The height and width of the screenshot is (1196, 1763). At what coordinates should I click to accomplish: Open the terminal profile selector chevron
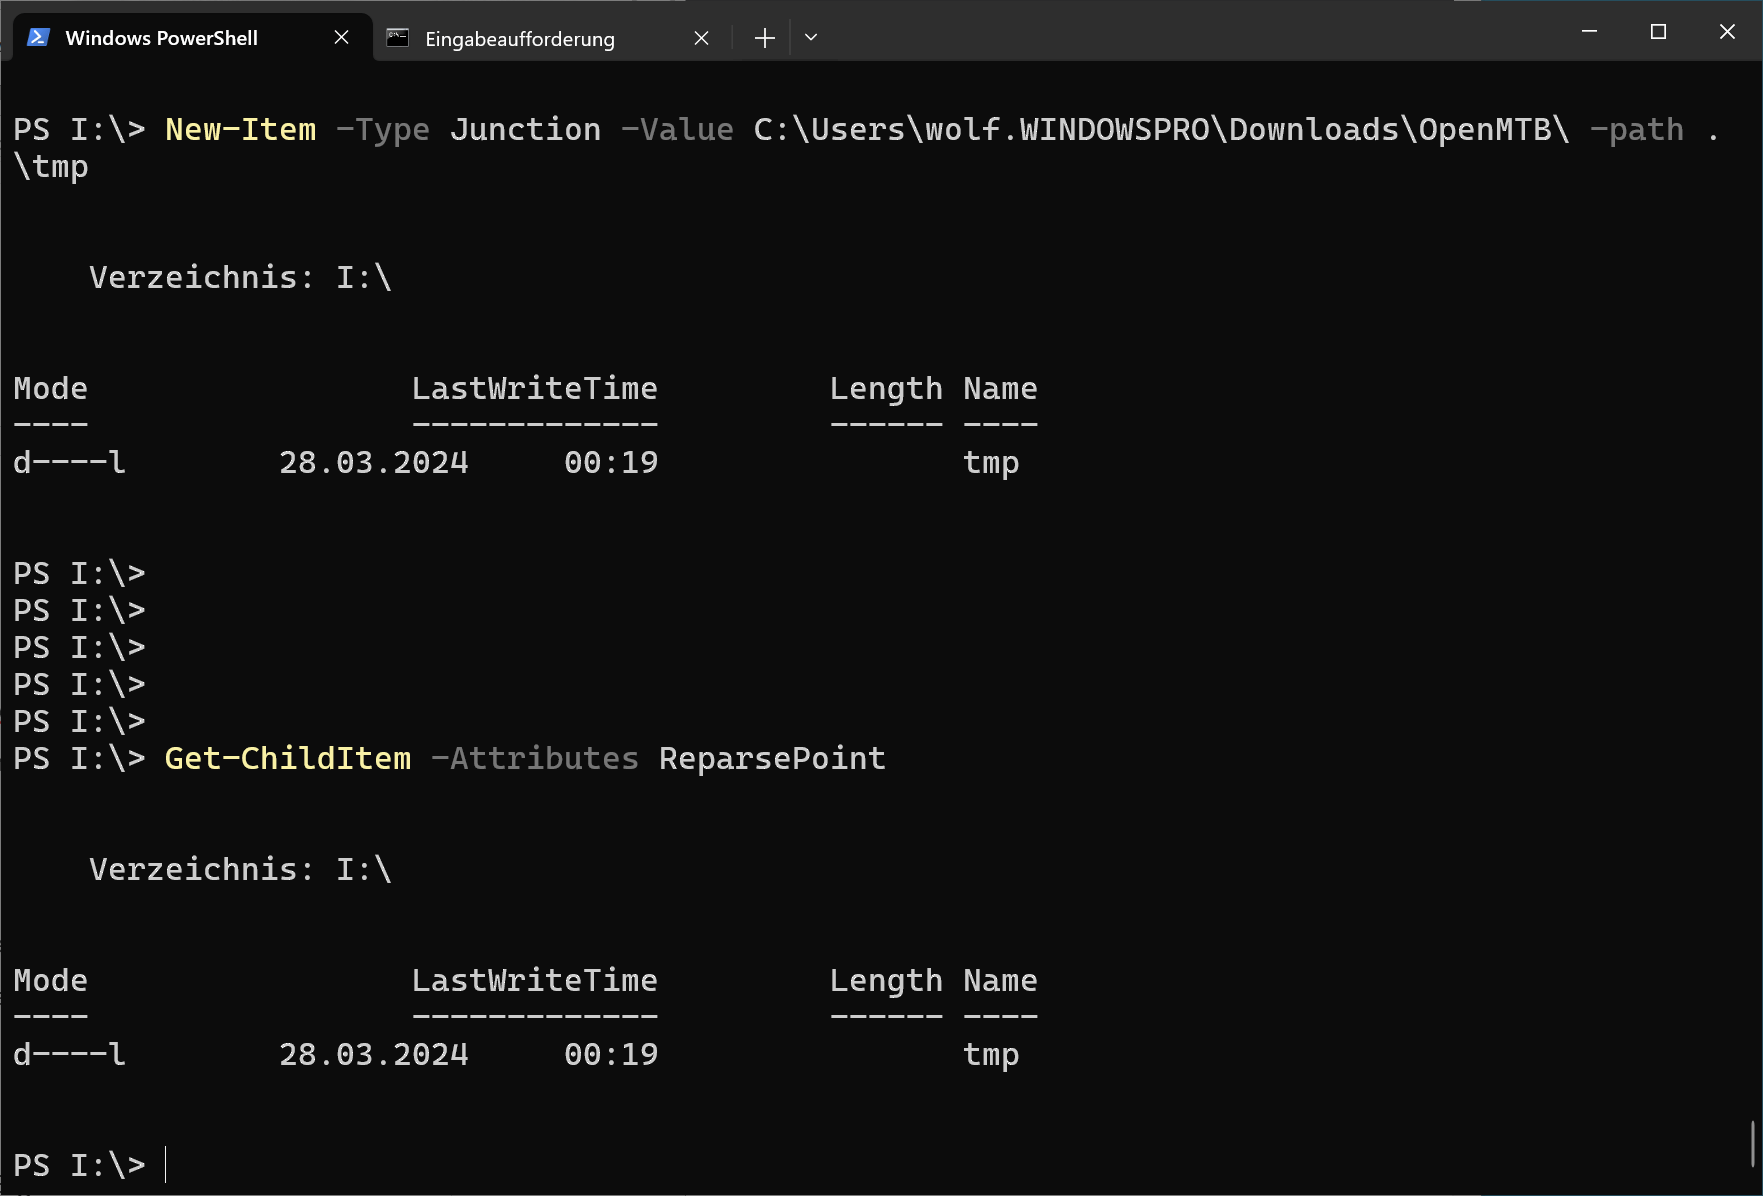point(811,37)
